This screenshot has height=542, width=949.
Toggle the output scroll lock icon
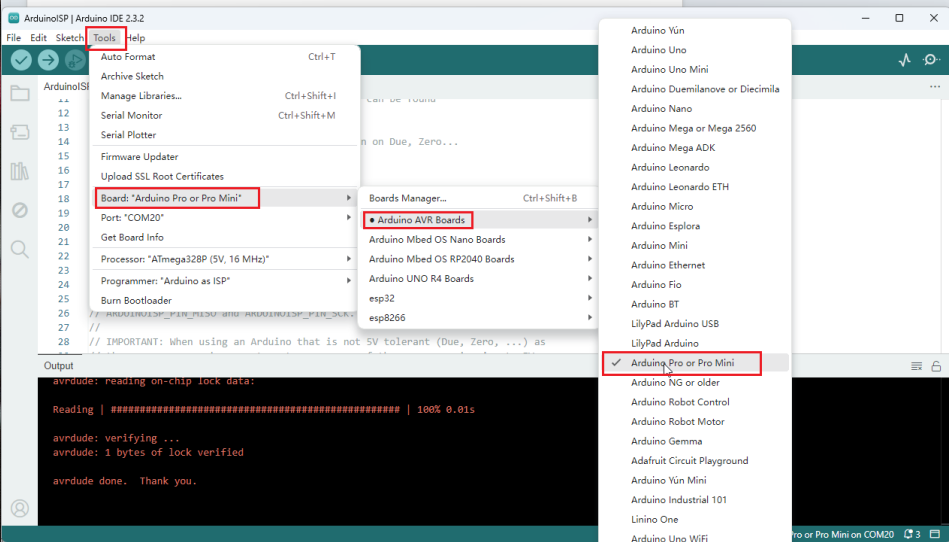coord(936,367)
